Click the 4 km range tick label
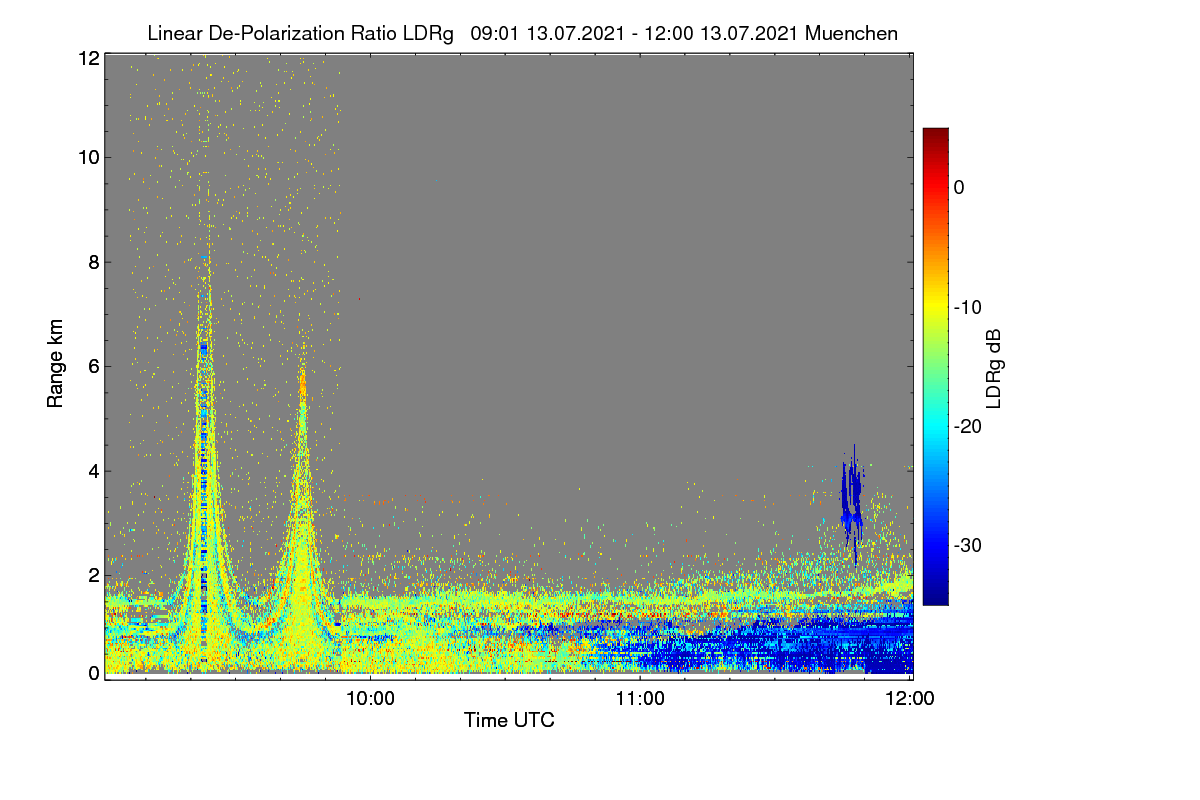The height and width of the screenshot is (800, 1200). [x=92, y=470]
